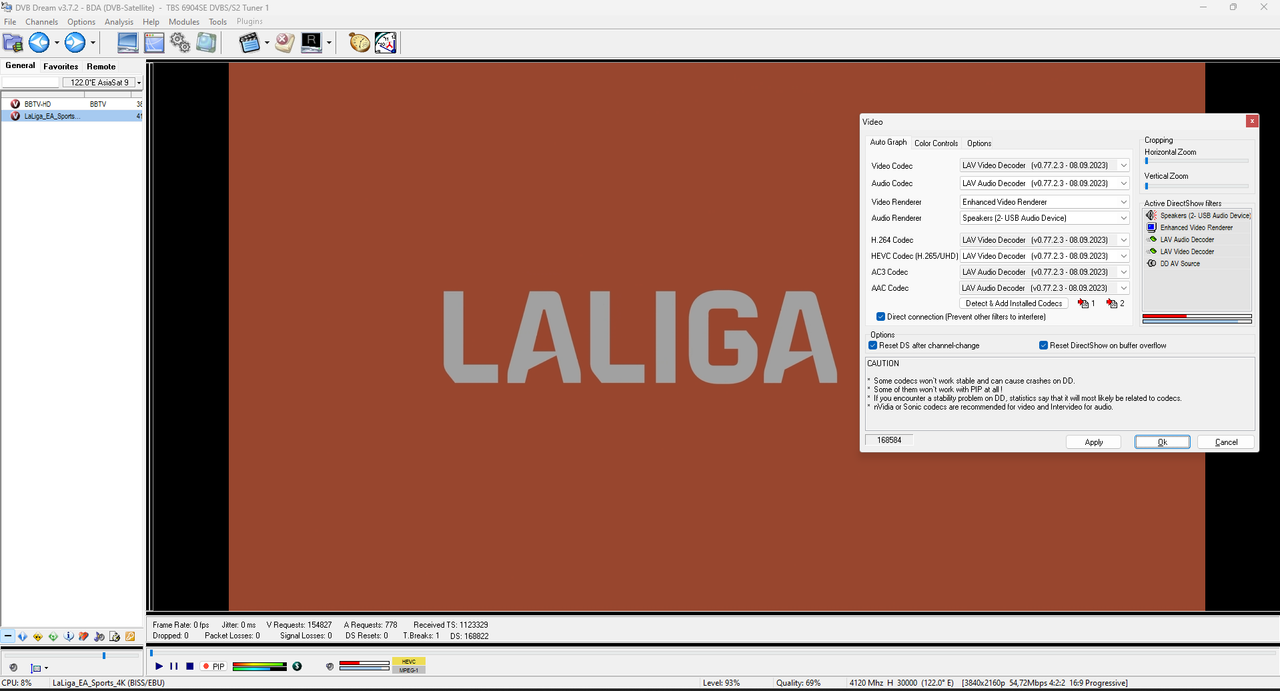Toggle Reset DirectShow on buffer overflow

point(1043,345)
